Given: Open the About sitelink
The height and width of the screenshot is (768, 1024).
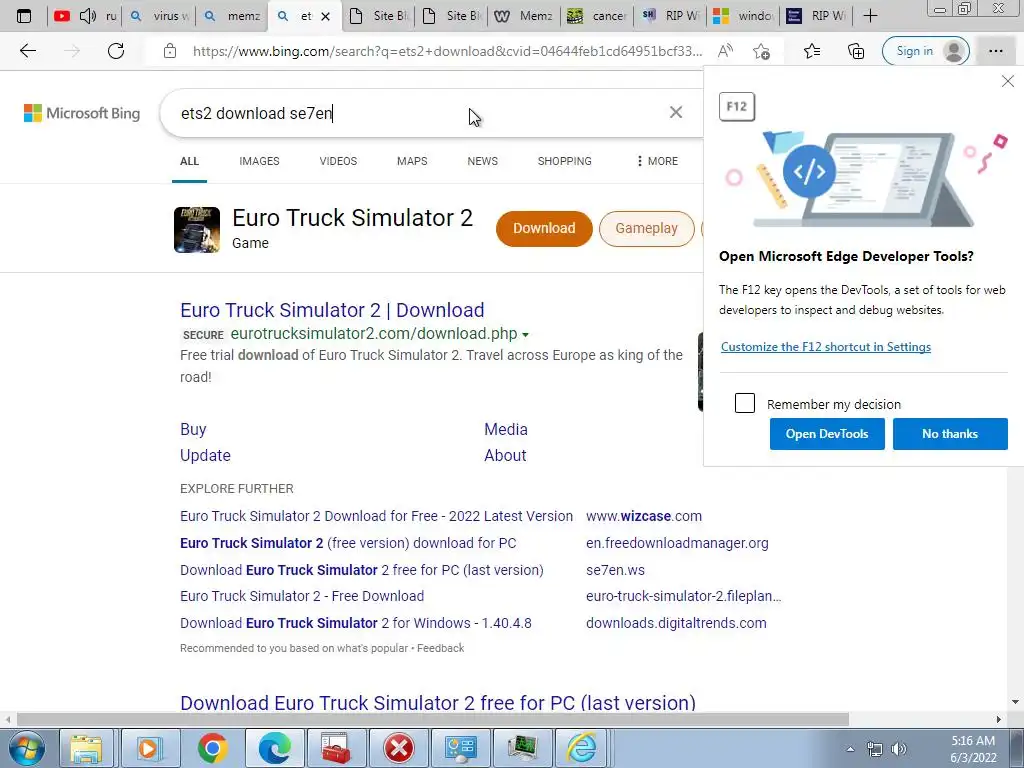Looking at the screenshot, I should (x=505, y=455).
